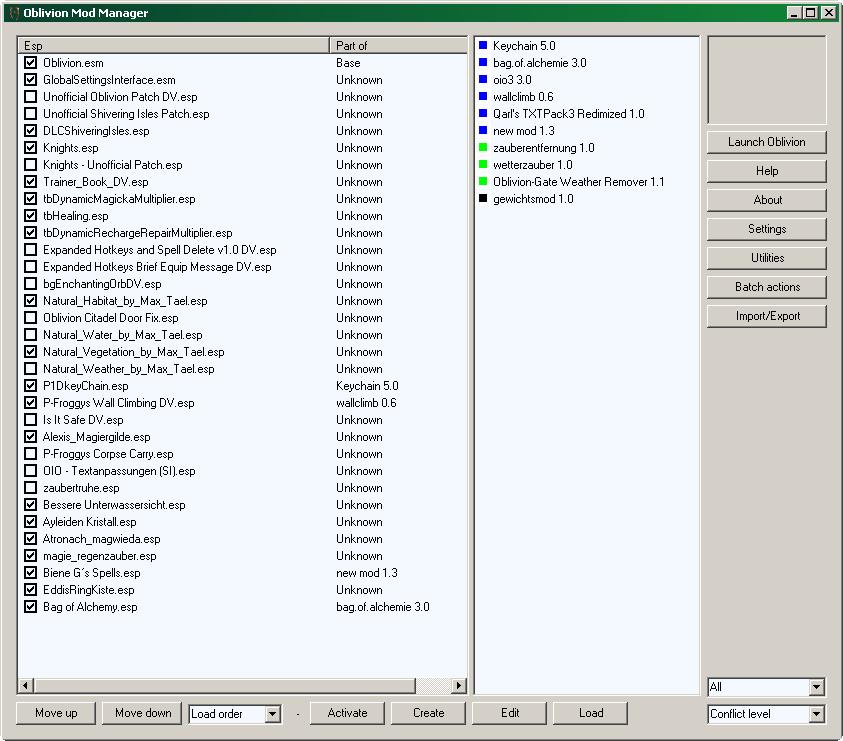
Task: Toggle Natural_Water_by_Max_Tael.esp checkbox
Action: pyautogui.click(x=30, y=335)
